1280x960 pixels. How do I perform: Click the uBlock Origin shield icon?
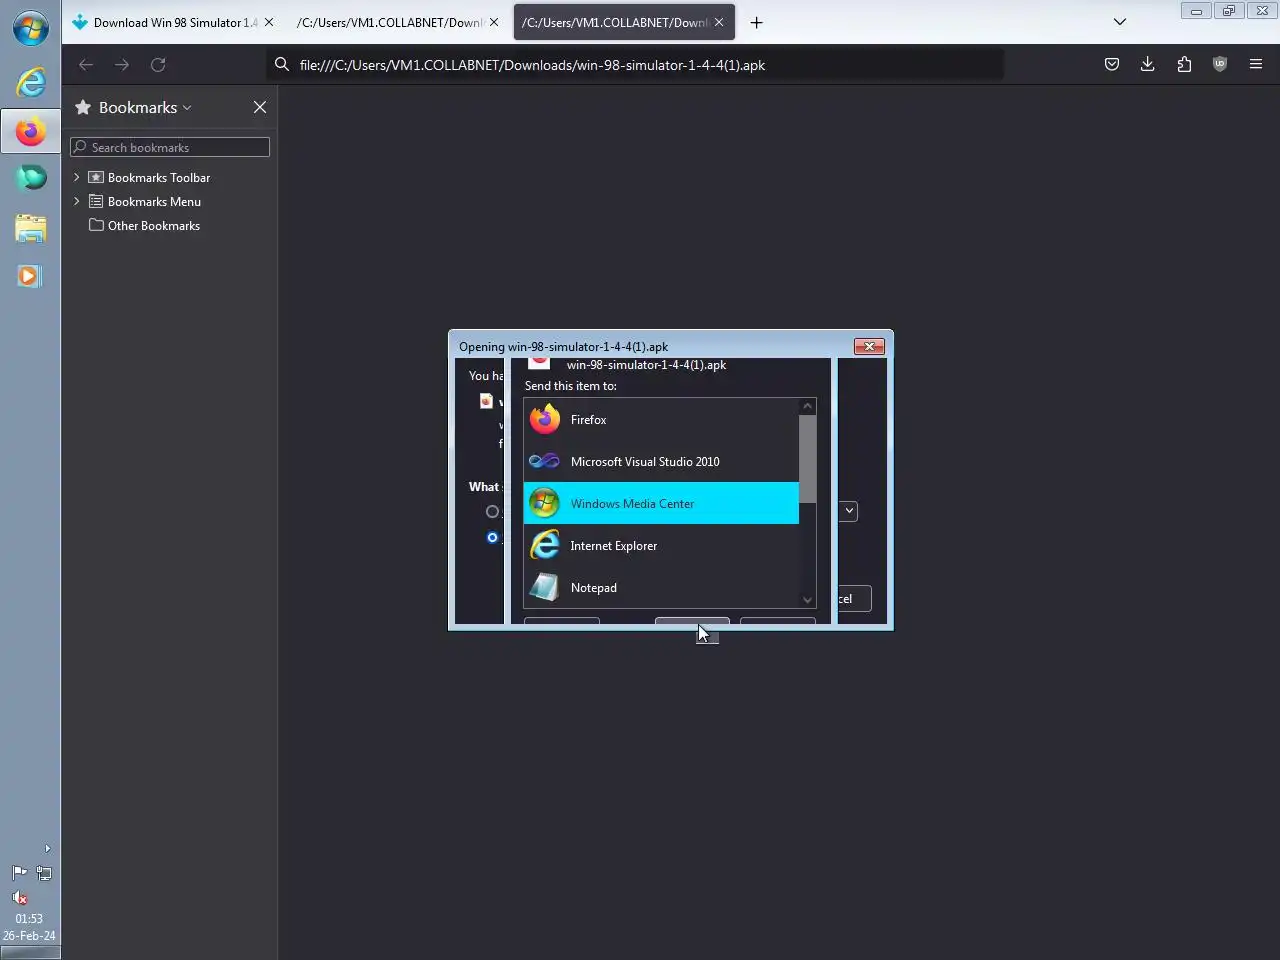(x=1220, y=65)
